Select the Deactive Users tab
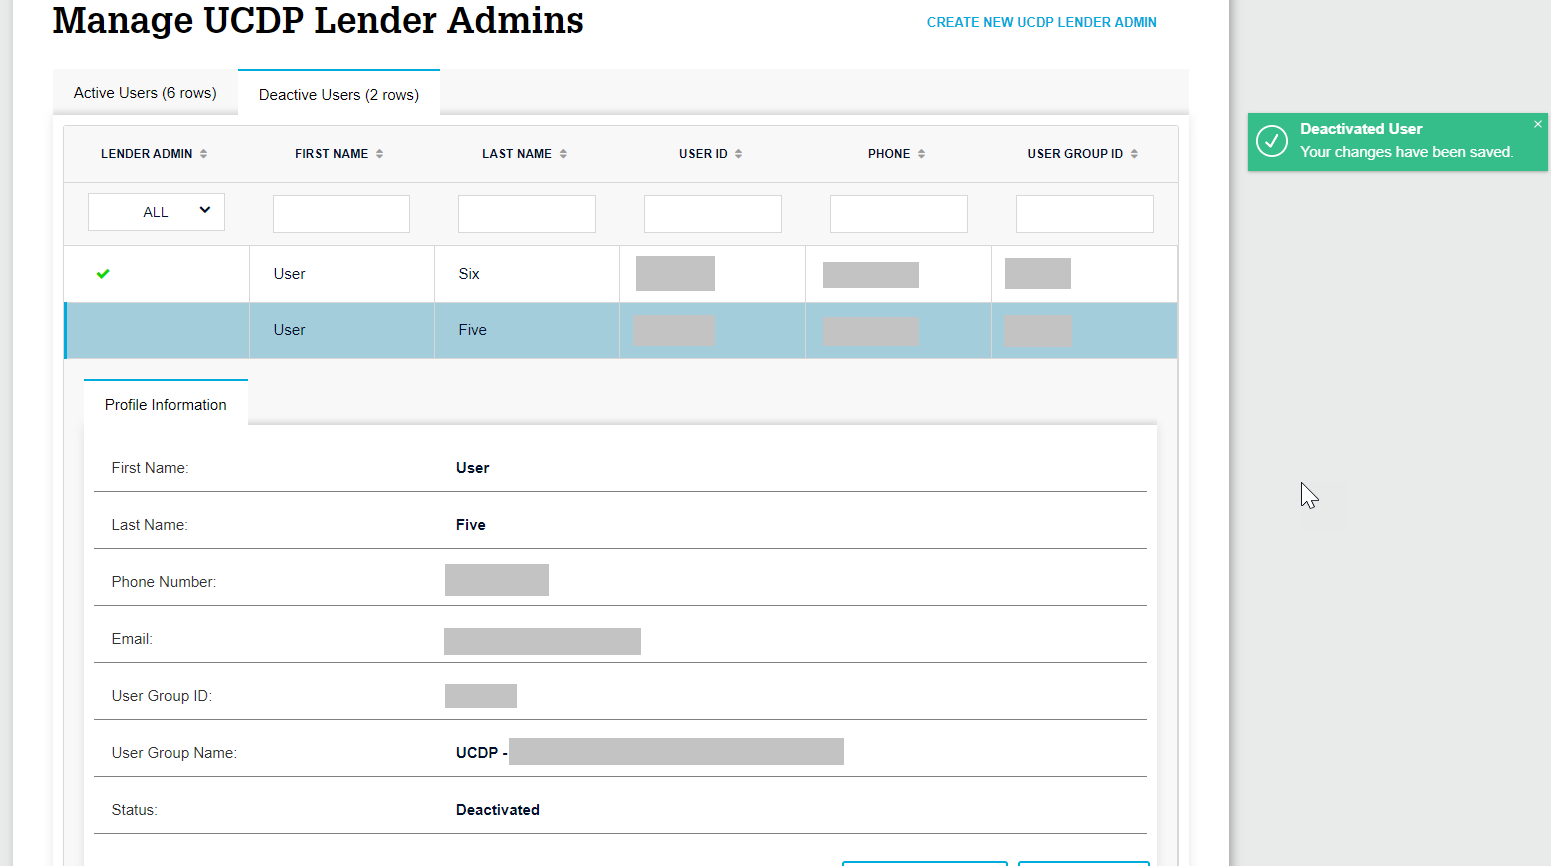 (338, 94)
